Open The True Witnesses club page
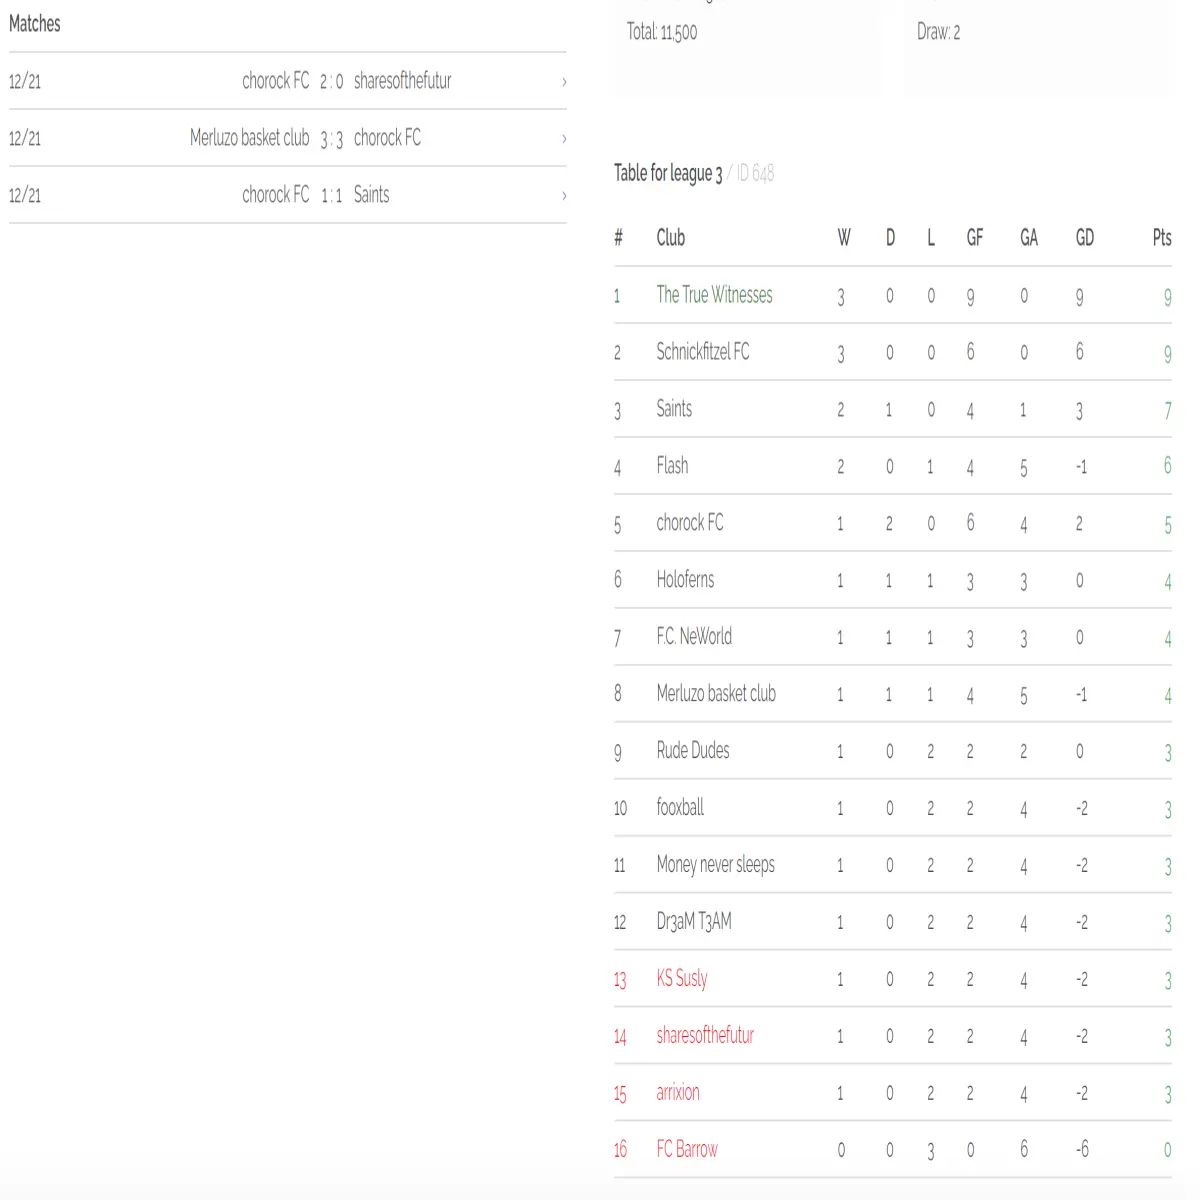 pos(714,295)
